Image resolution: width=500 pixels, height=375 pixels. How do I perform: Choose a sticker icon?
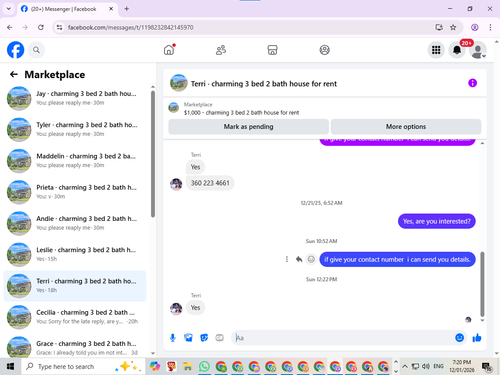204,338
